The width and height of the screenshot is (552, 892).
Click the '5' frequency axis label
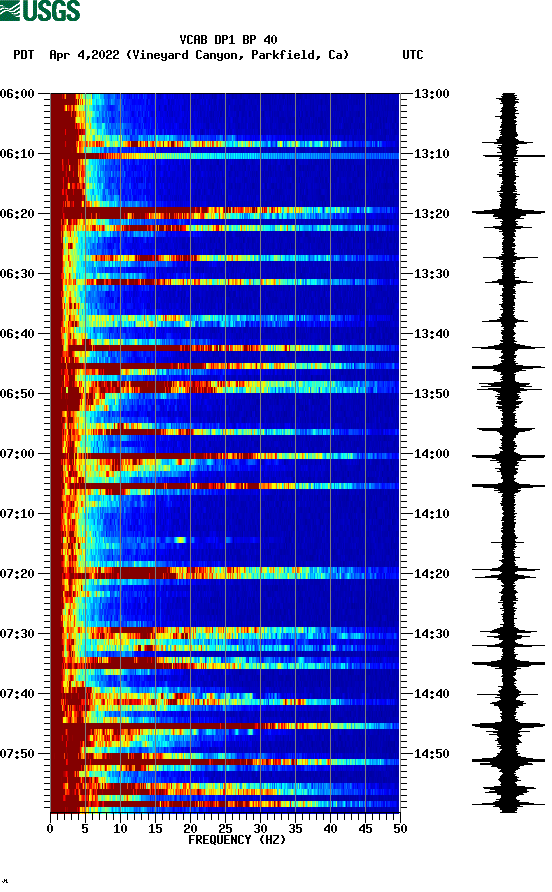click(85, 829)
